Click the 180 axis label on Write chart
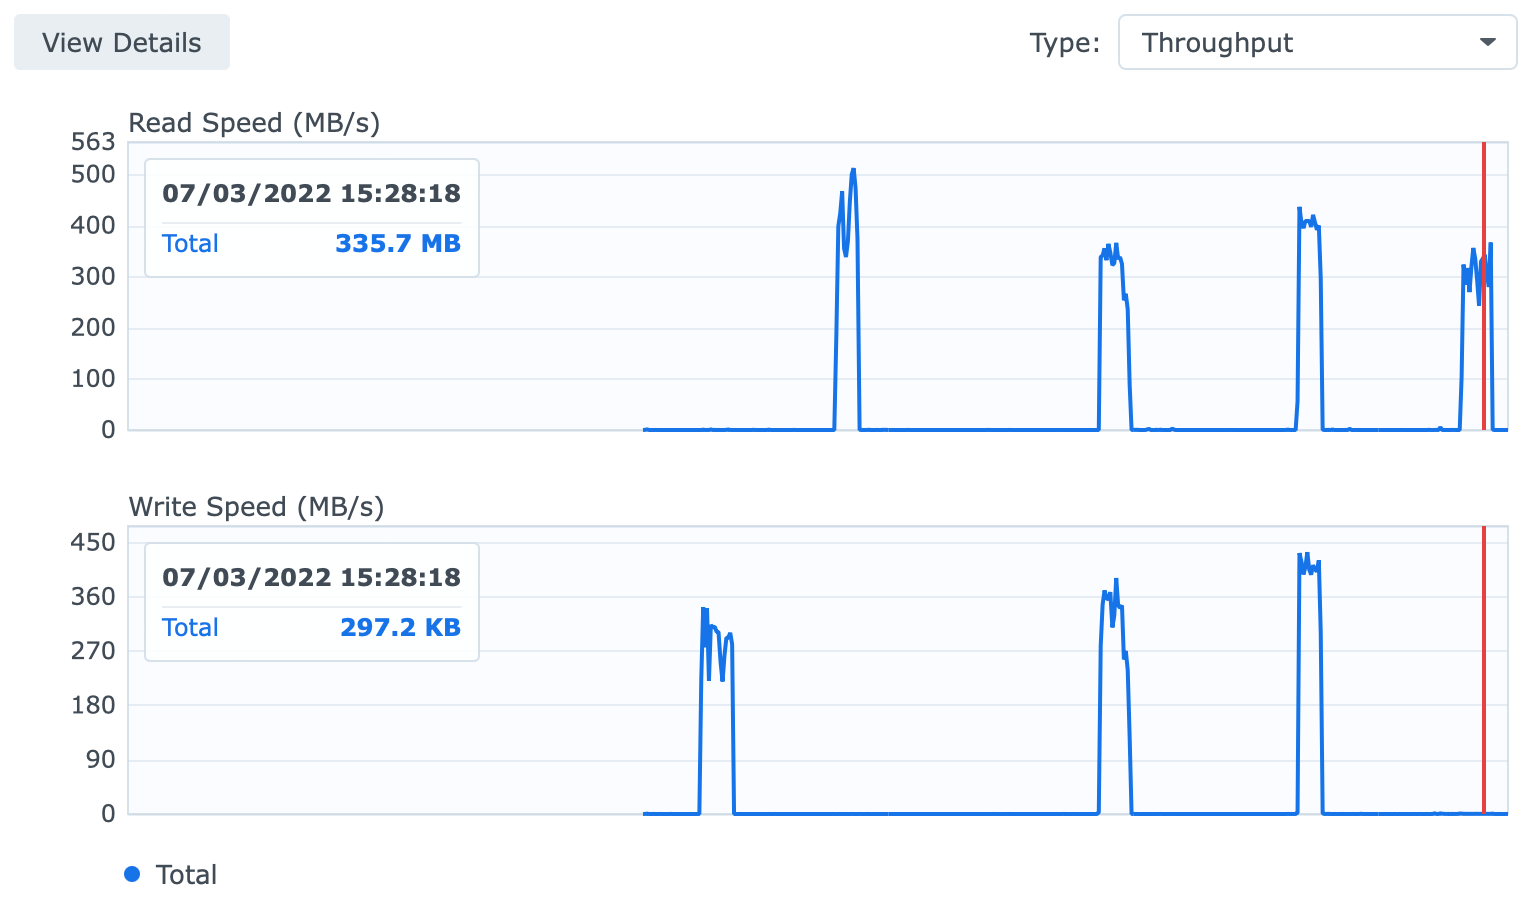This screenshot has height=916, width=1534. coord(93,705)
